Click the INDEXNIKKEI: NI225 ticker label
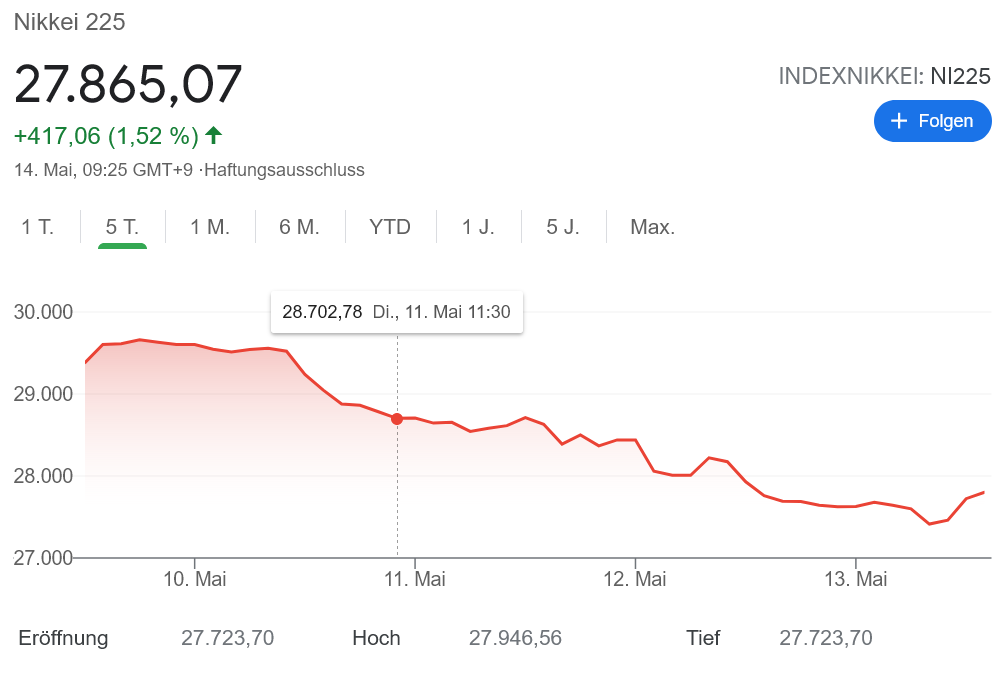This screenshot has width=1008, height=674. pos(884,76)
